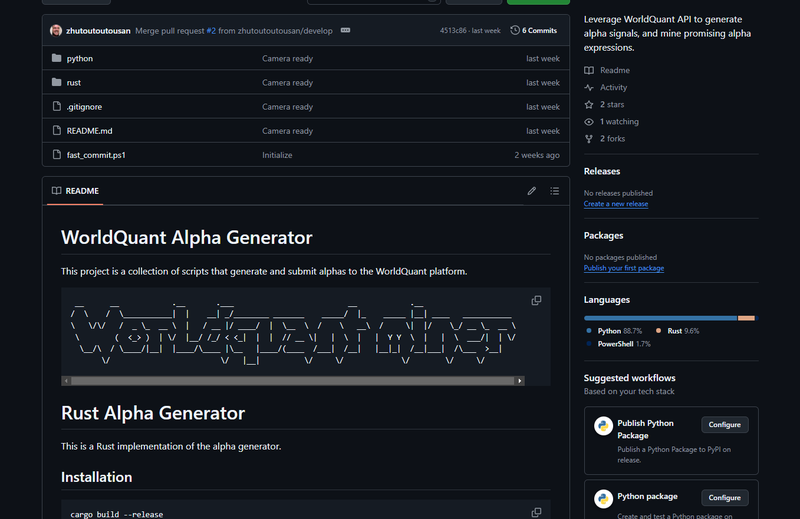Viewport: 800px width, 519px height.
Task: Copy the ASCII art code block
Action: (x=536, y=300)
